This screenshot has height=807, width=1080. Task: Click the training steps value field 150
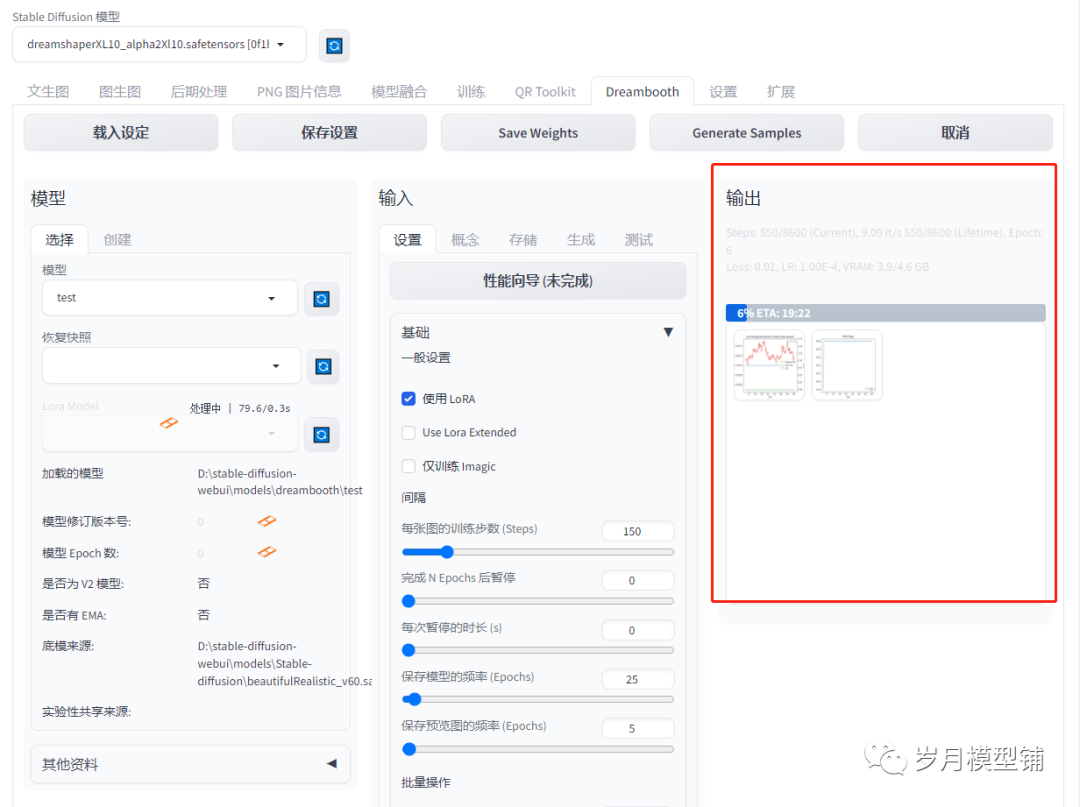(638, 531)
